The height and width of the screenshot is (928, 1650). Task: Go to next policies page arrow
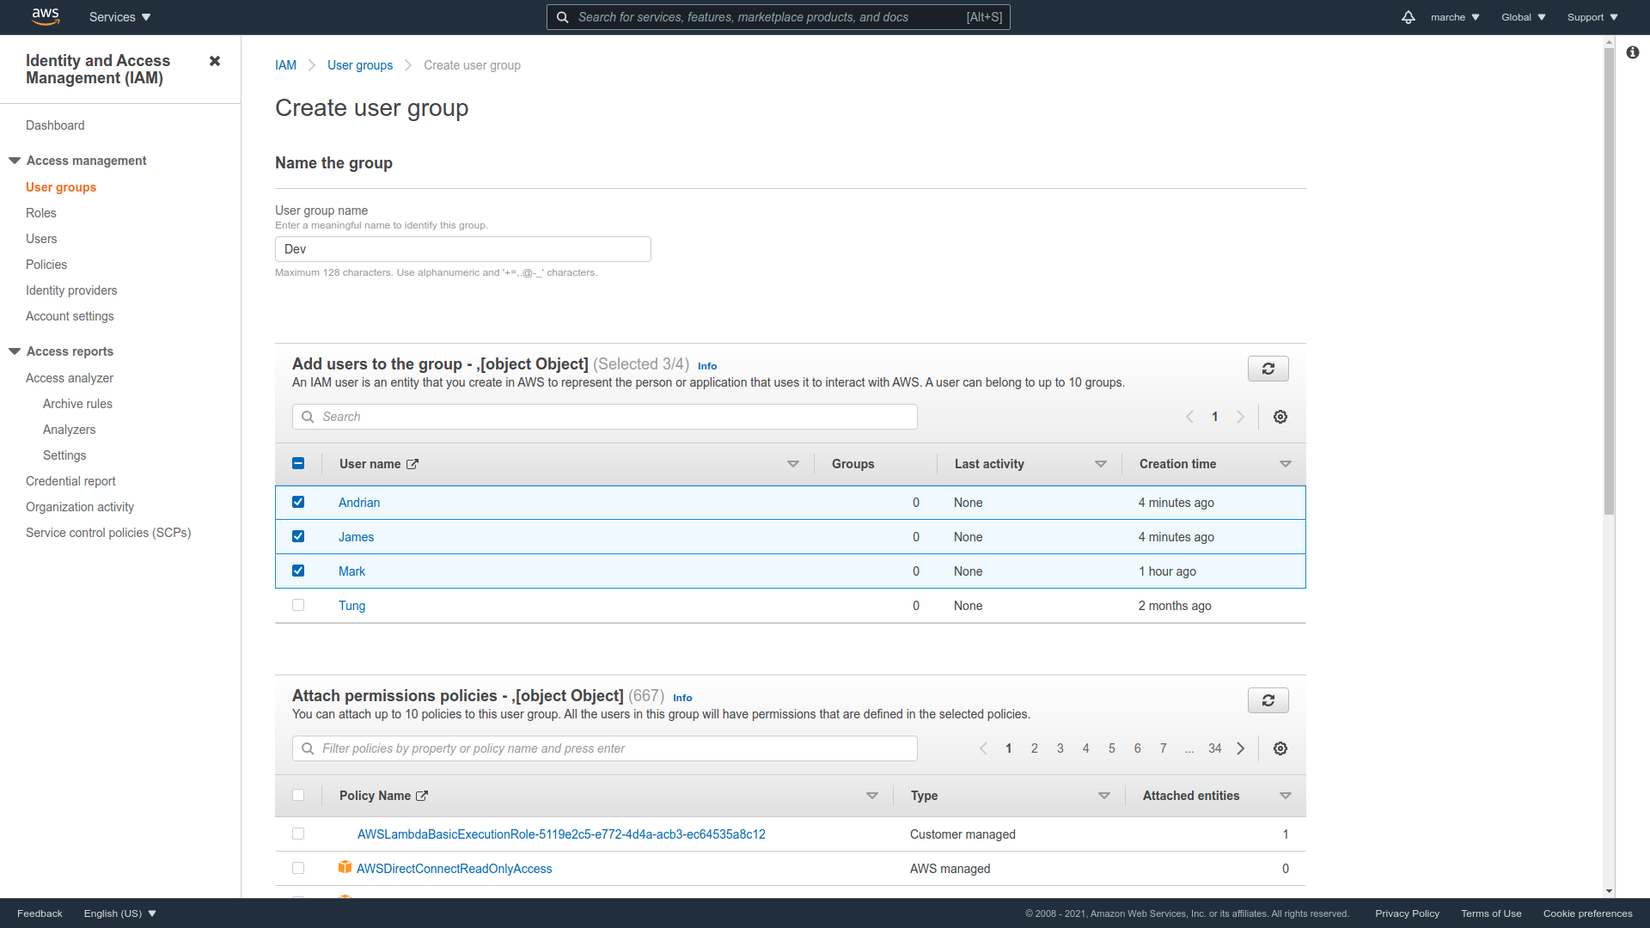1241,749
